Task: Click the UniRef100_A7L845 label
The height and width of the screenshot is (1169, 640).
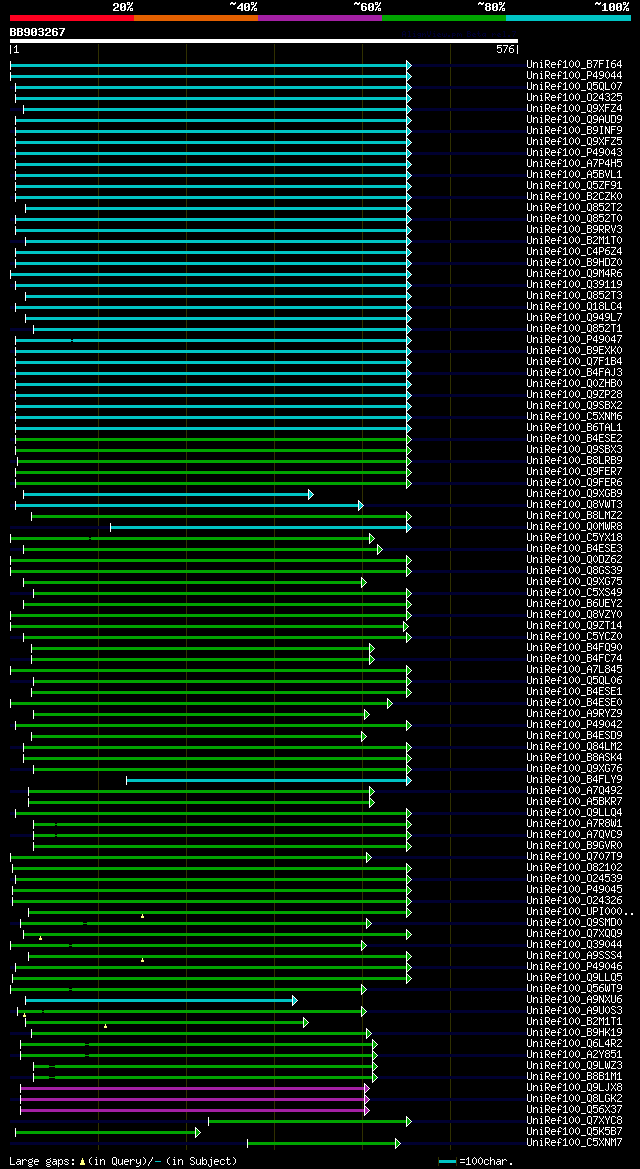Action: click(574, 669)
